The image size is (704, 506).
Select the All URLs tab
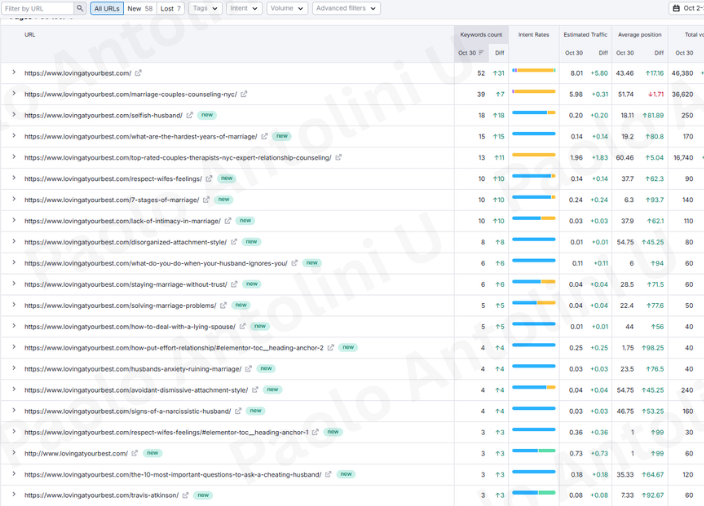click(107, 8)
